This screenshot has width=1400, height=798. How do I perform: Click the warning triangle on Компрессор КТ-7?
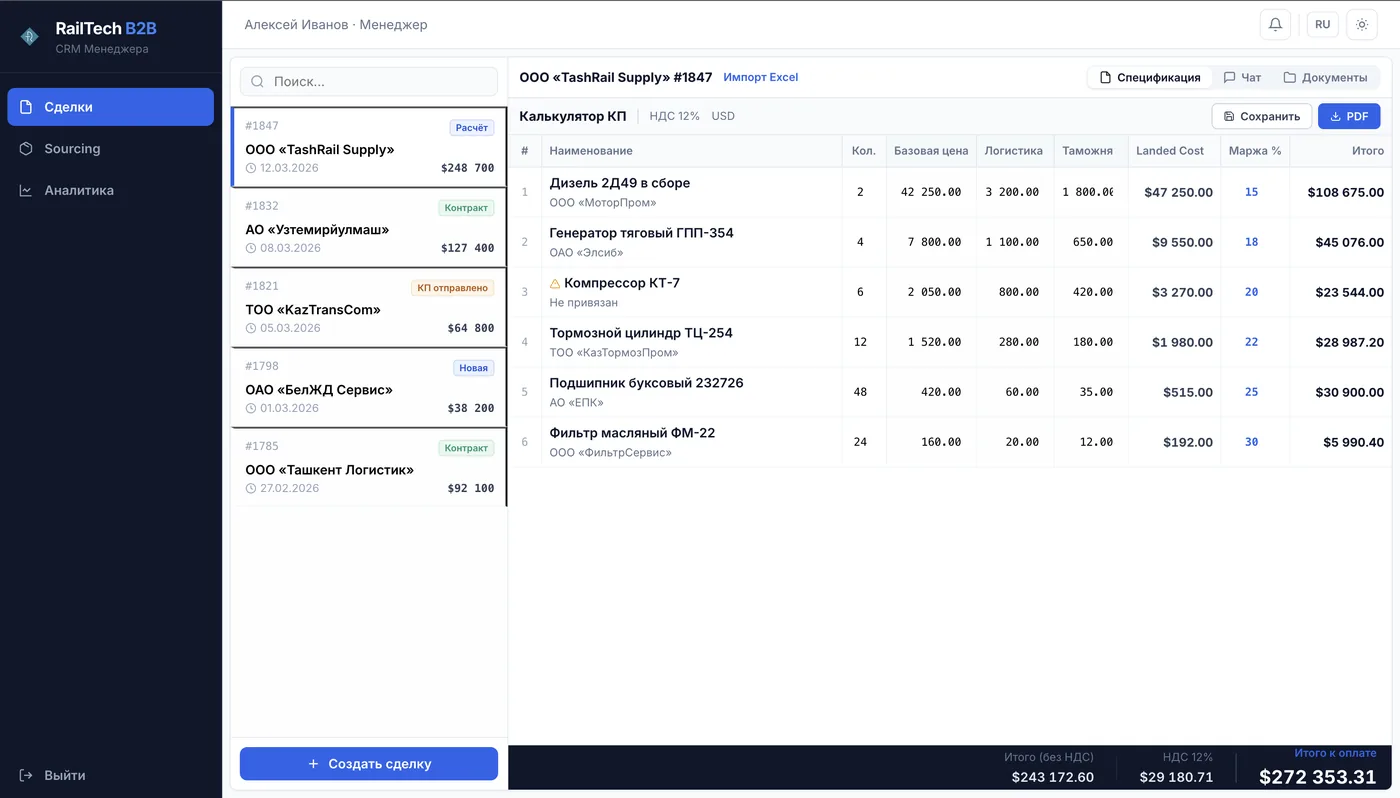click(x=556, y=282)
